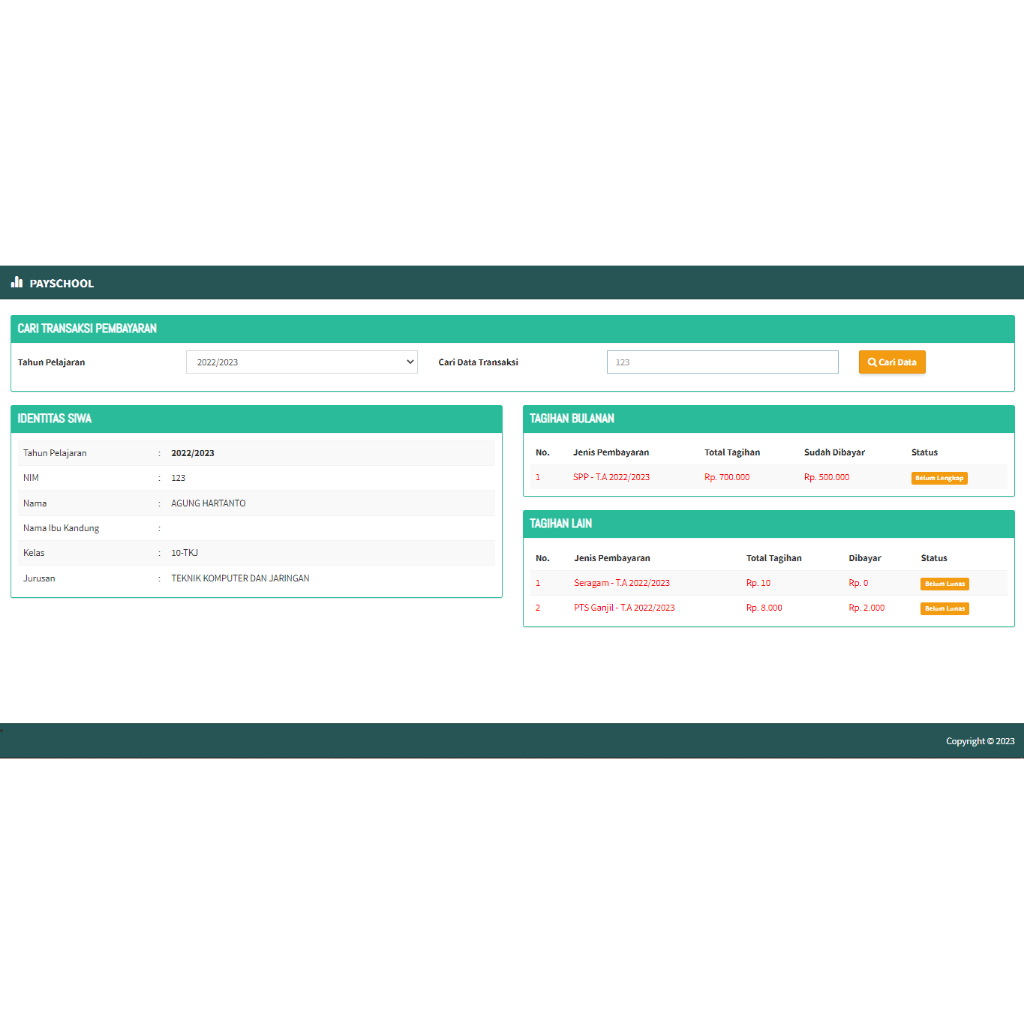Select PTS Ganjil - T.A 2022/2023 entry
Viewport: 1024px width, 1024px height.
(x=624, y=607)
